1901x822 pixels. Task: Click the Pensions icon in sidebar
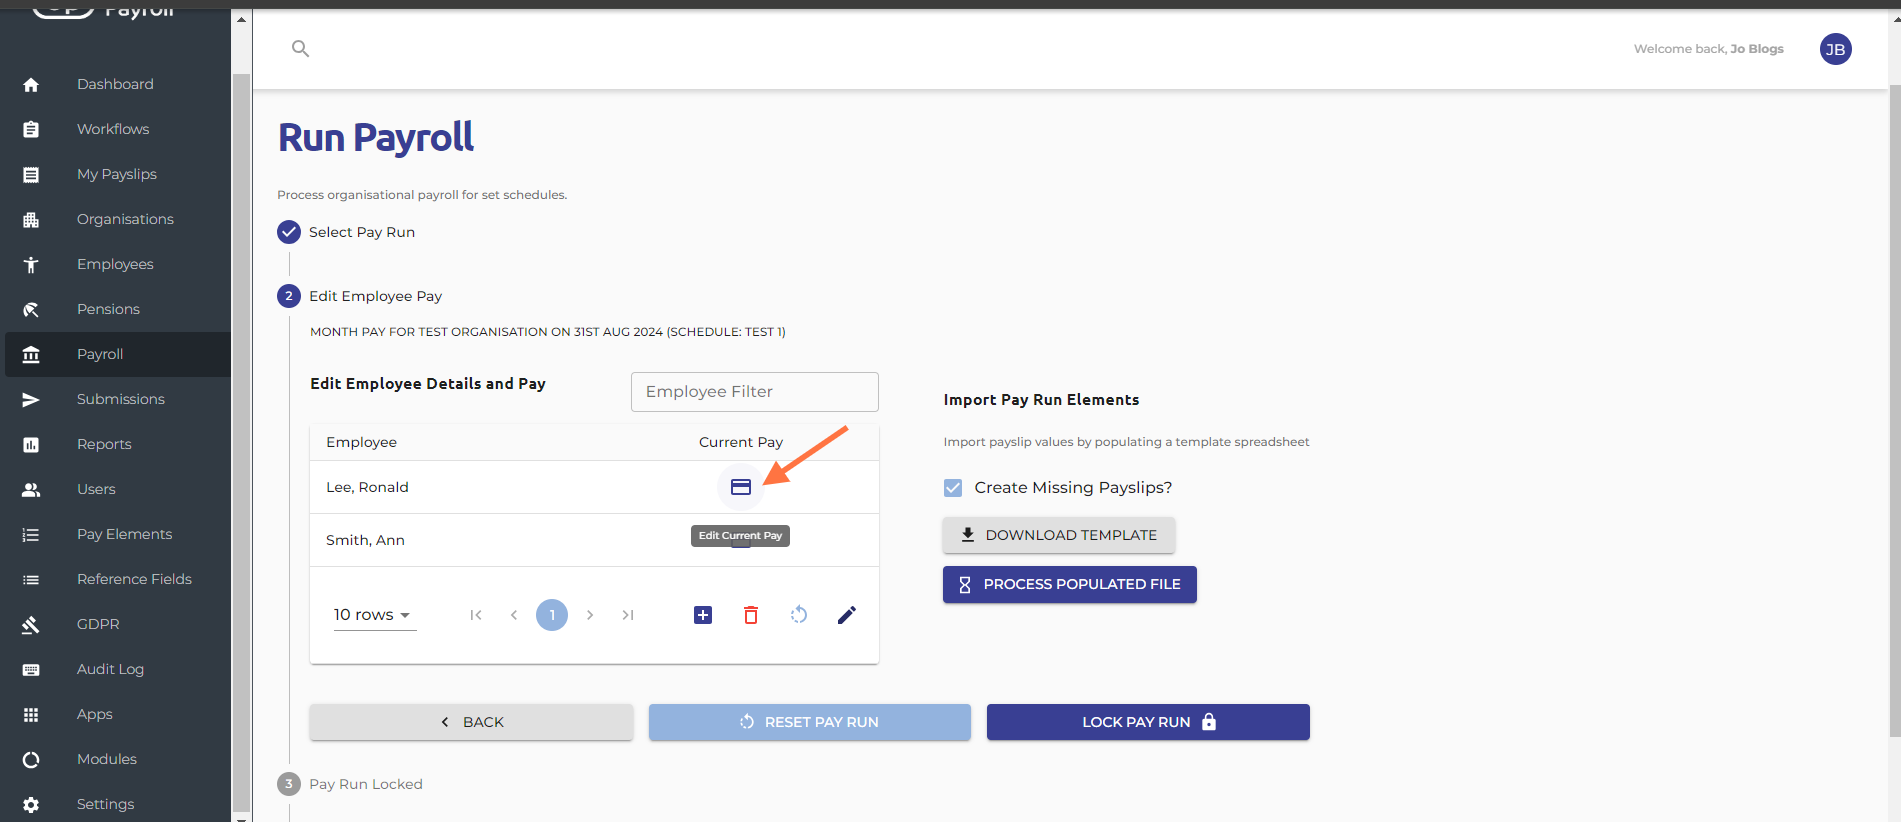tap(31, 310)
